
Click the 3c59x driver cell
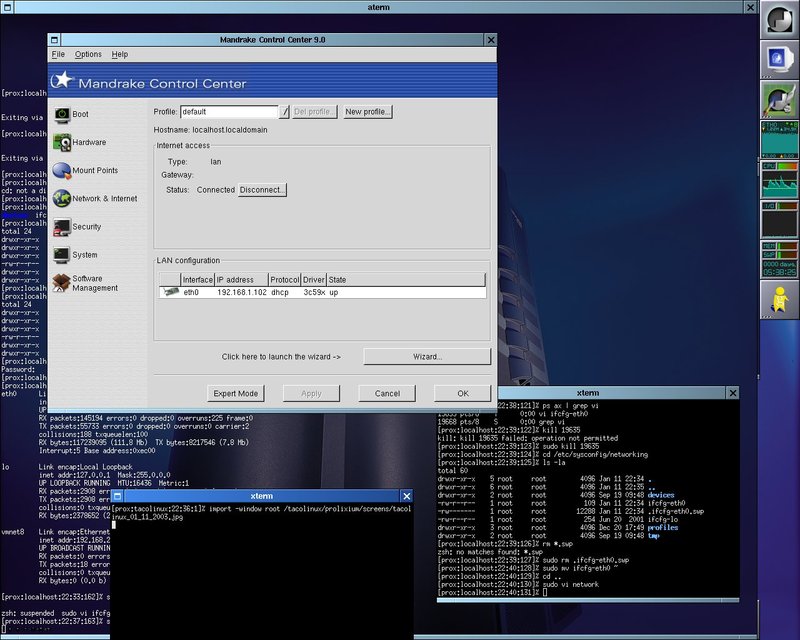click(x=314, y=292)
